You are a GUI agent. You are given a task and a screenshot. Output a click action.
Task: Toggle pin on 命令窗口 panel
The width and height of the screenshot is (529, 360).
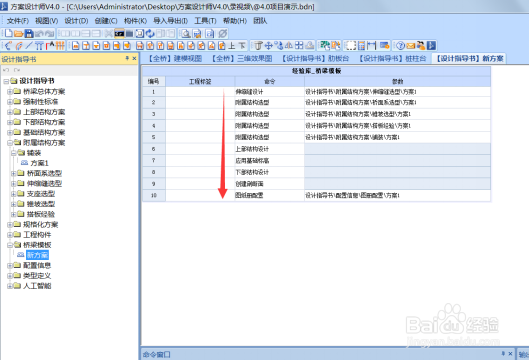pyautogui.click(x=503, y=354)
